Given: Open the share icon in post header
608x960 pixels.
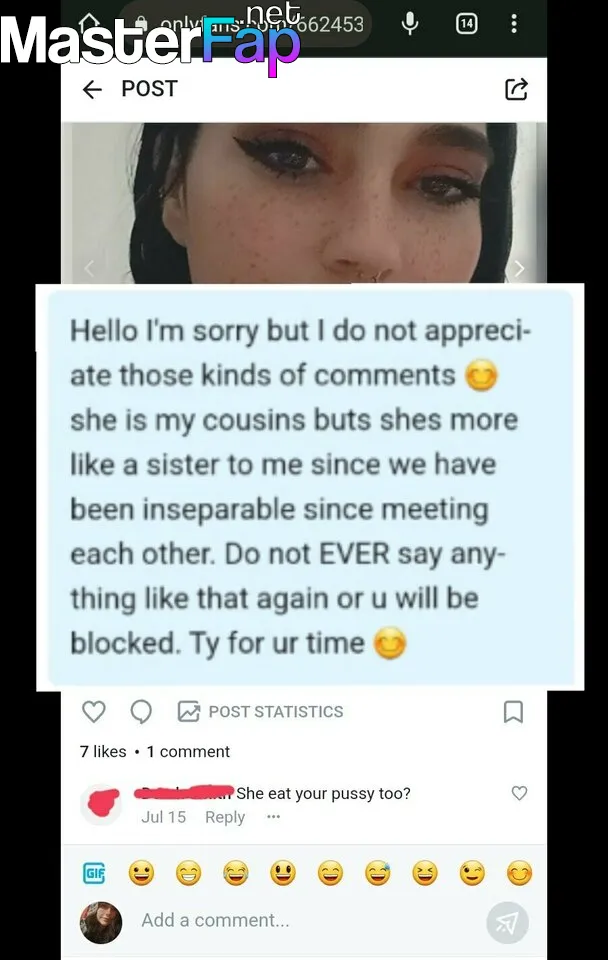Looking at the screenshot, I should (x=516, y=89).
